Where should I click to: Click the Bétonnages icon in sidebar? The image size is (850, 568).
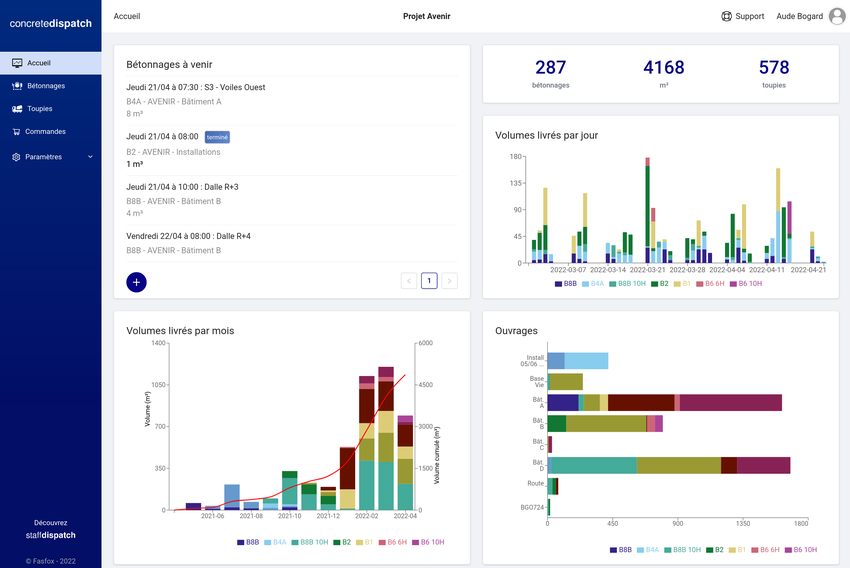pyautogui.click(x=17, y=86)
